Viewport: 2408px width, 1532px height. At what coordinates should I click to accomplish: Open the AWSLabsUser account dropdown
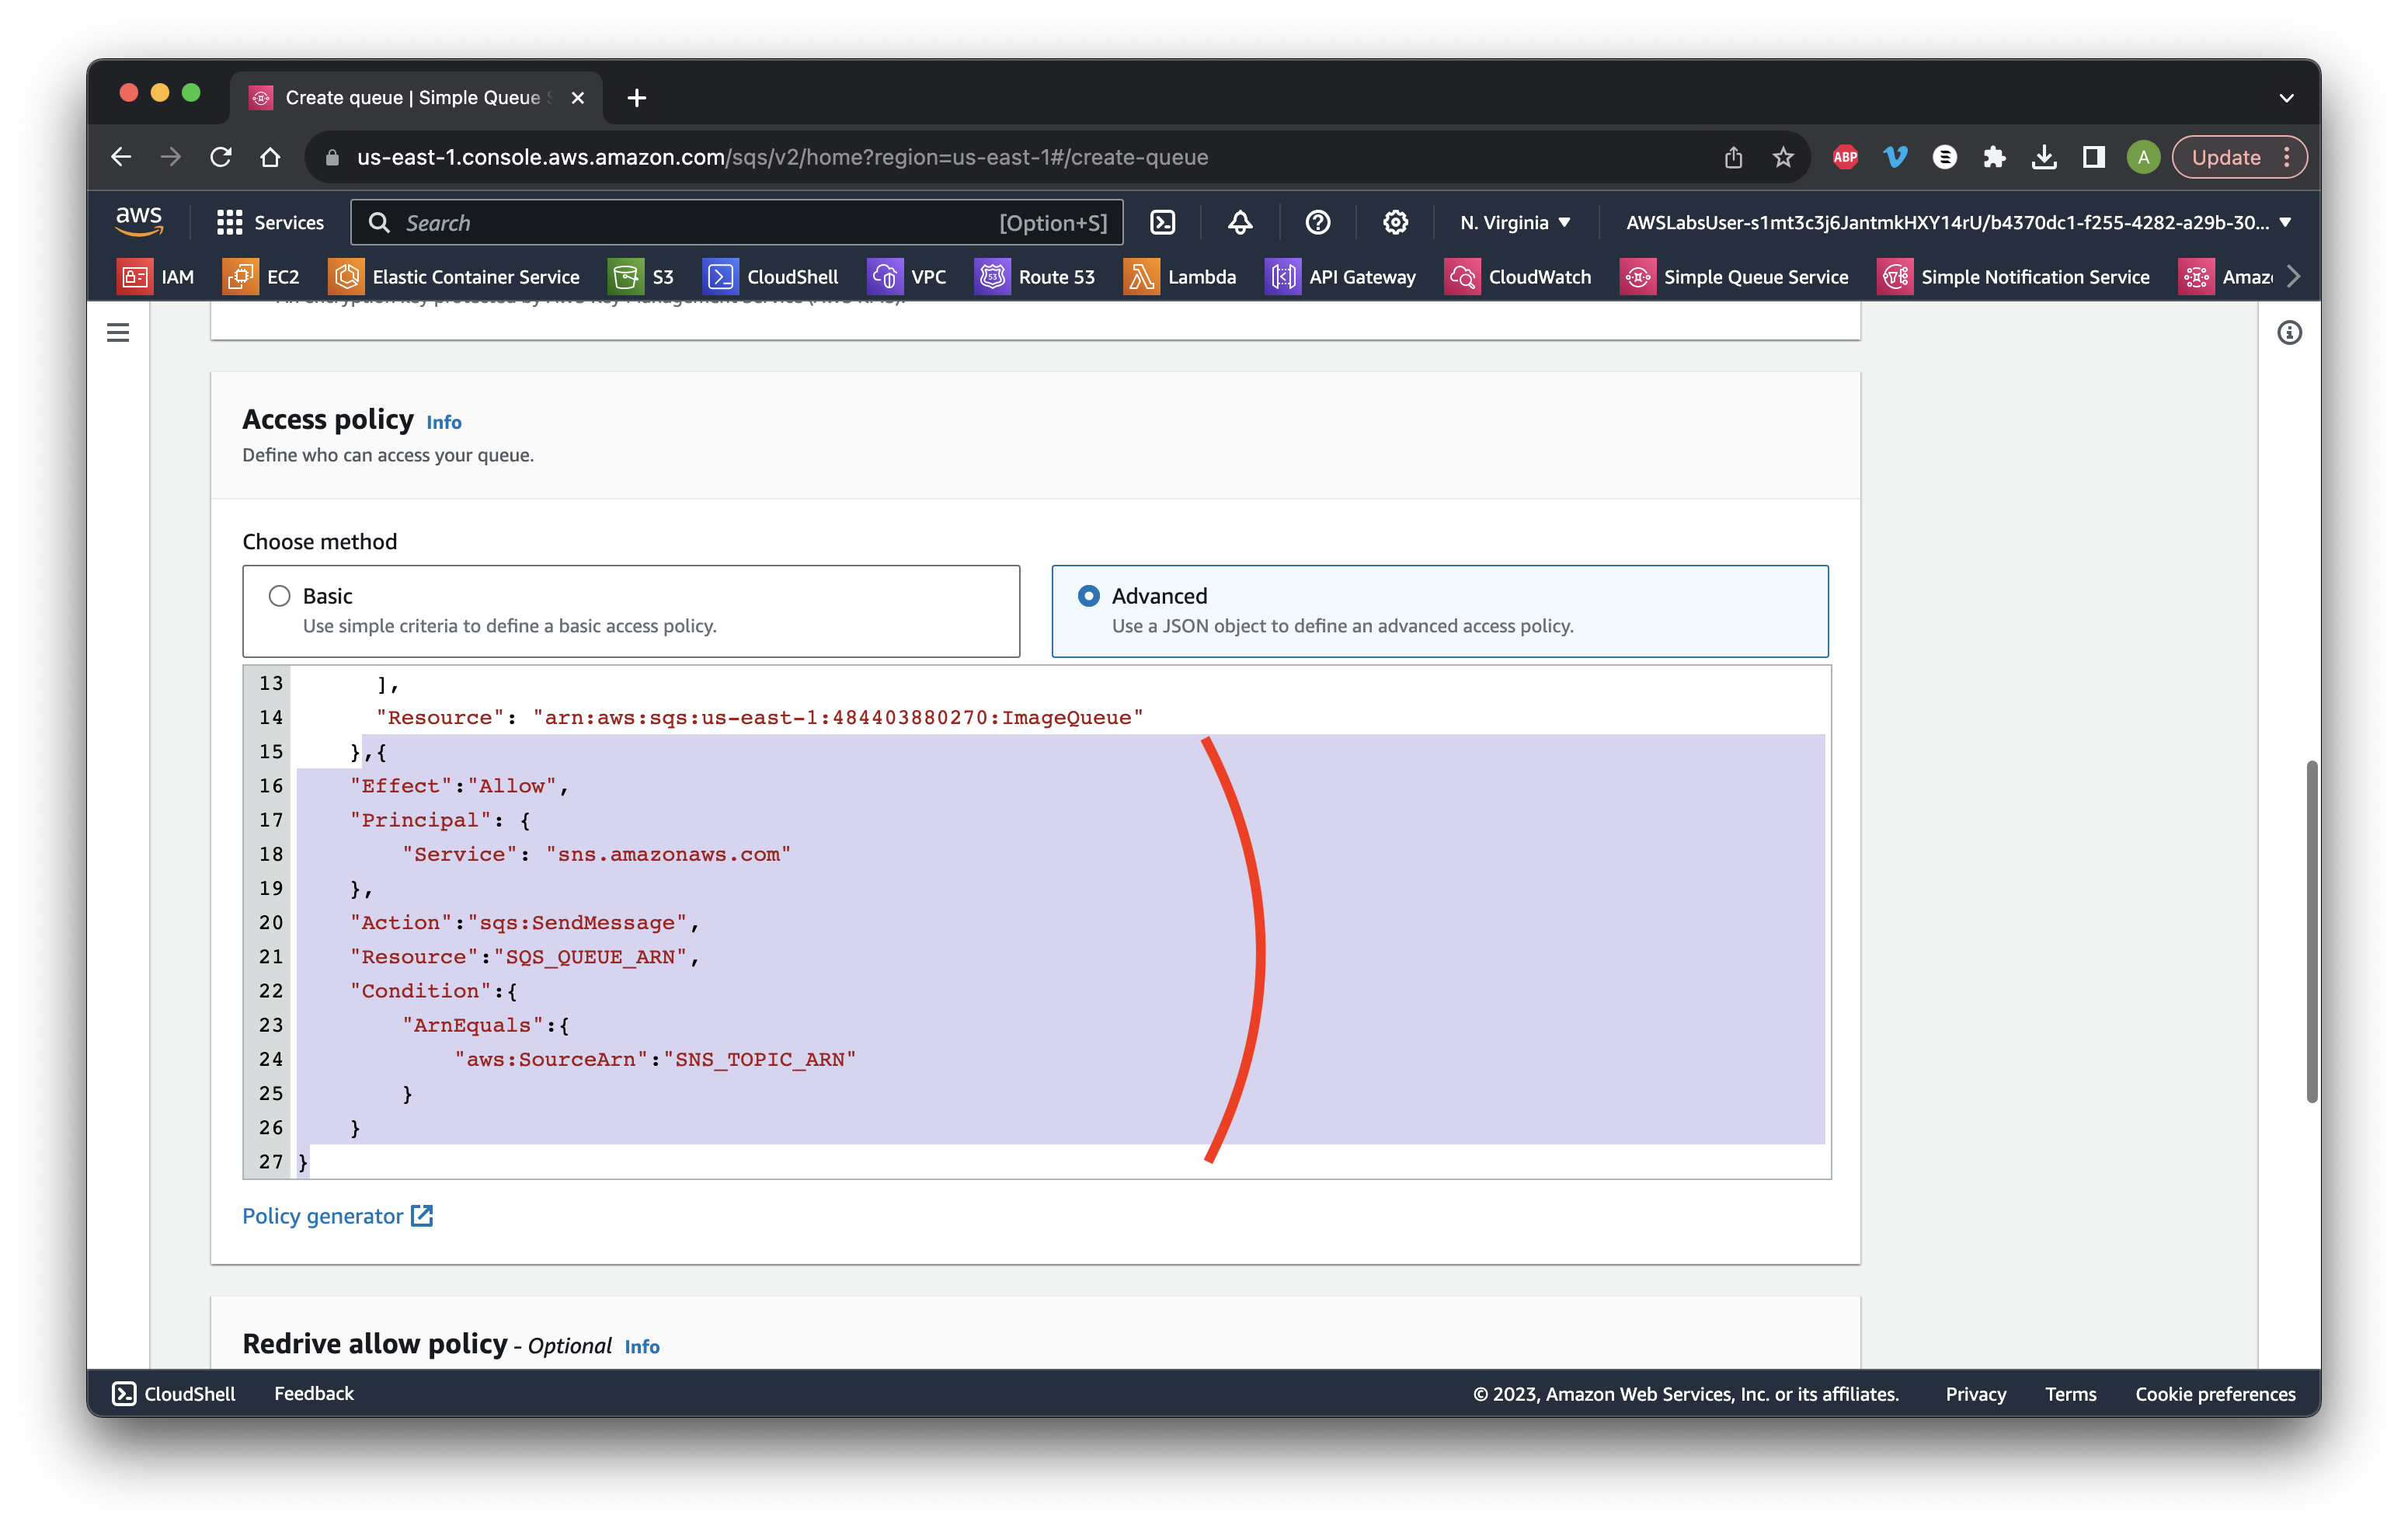coord(1958,222)
